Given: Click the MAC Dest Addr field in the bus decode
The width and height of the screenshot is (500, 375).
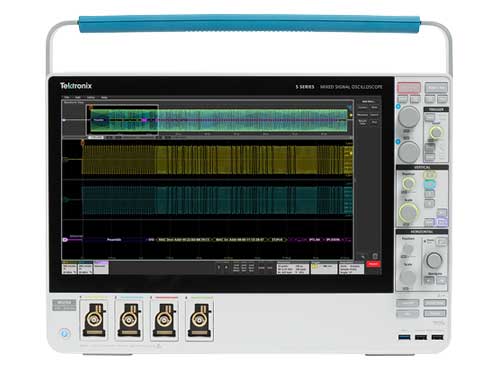Looking at the screenshot, I should tap(184, 239).
